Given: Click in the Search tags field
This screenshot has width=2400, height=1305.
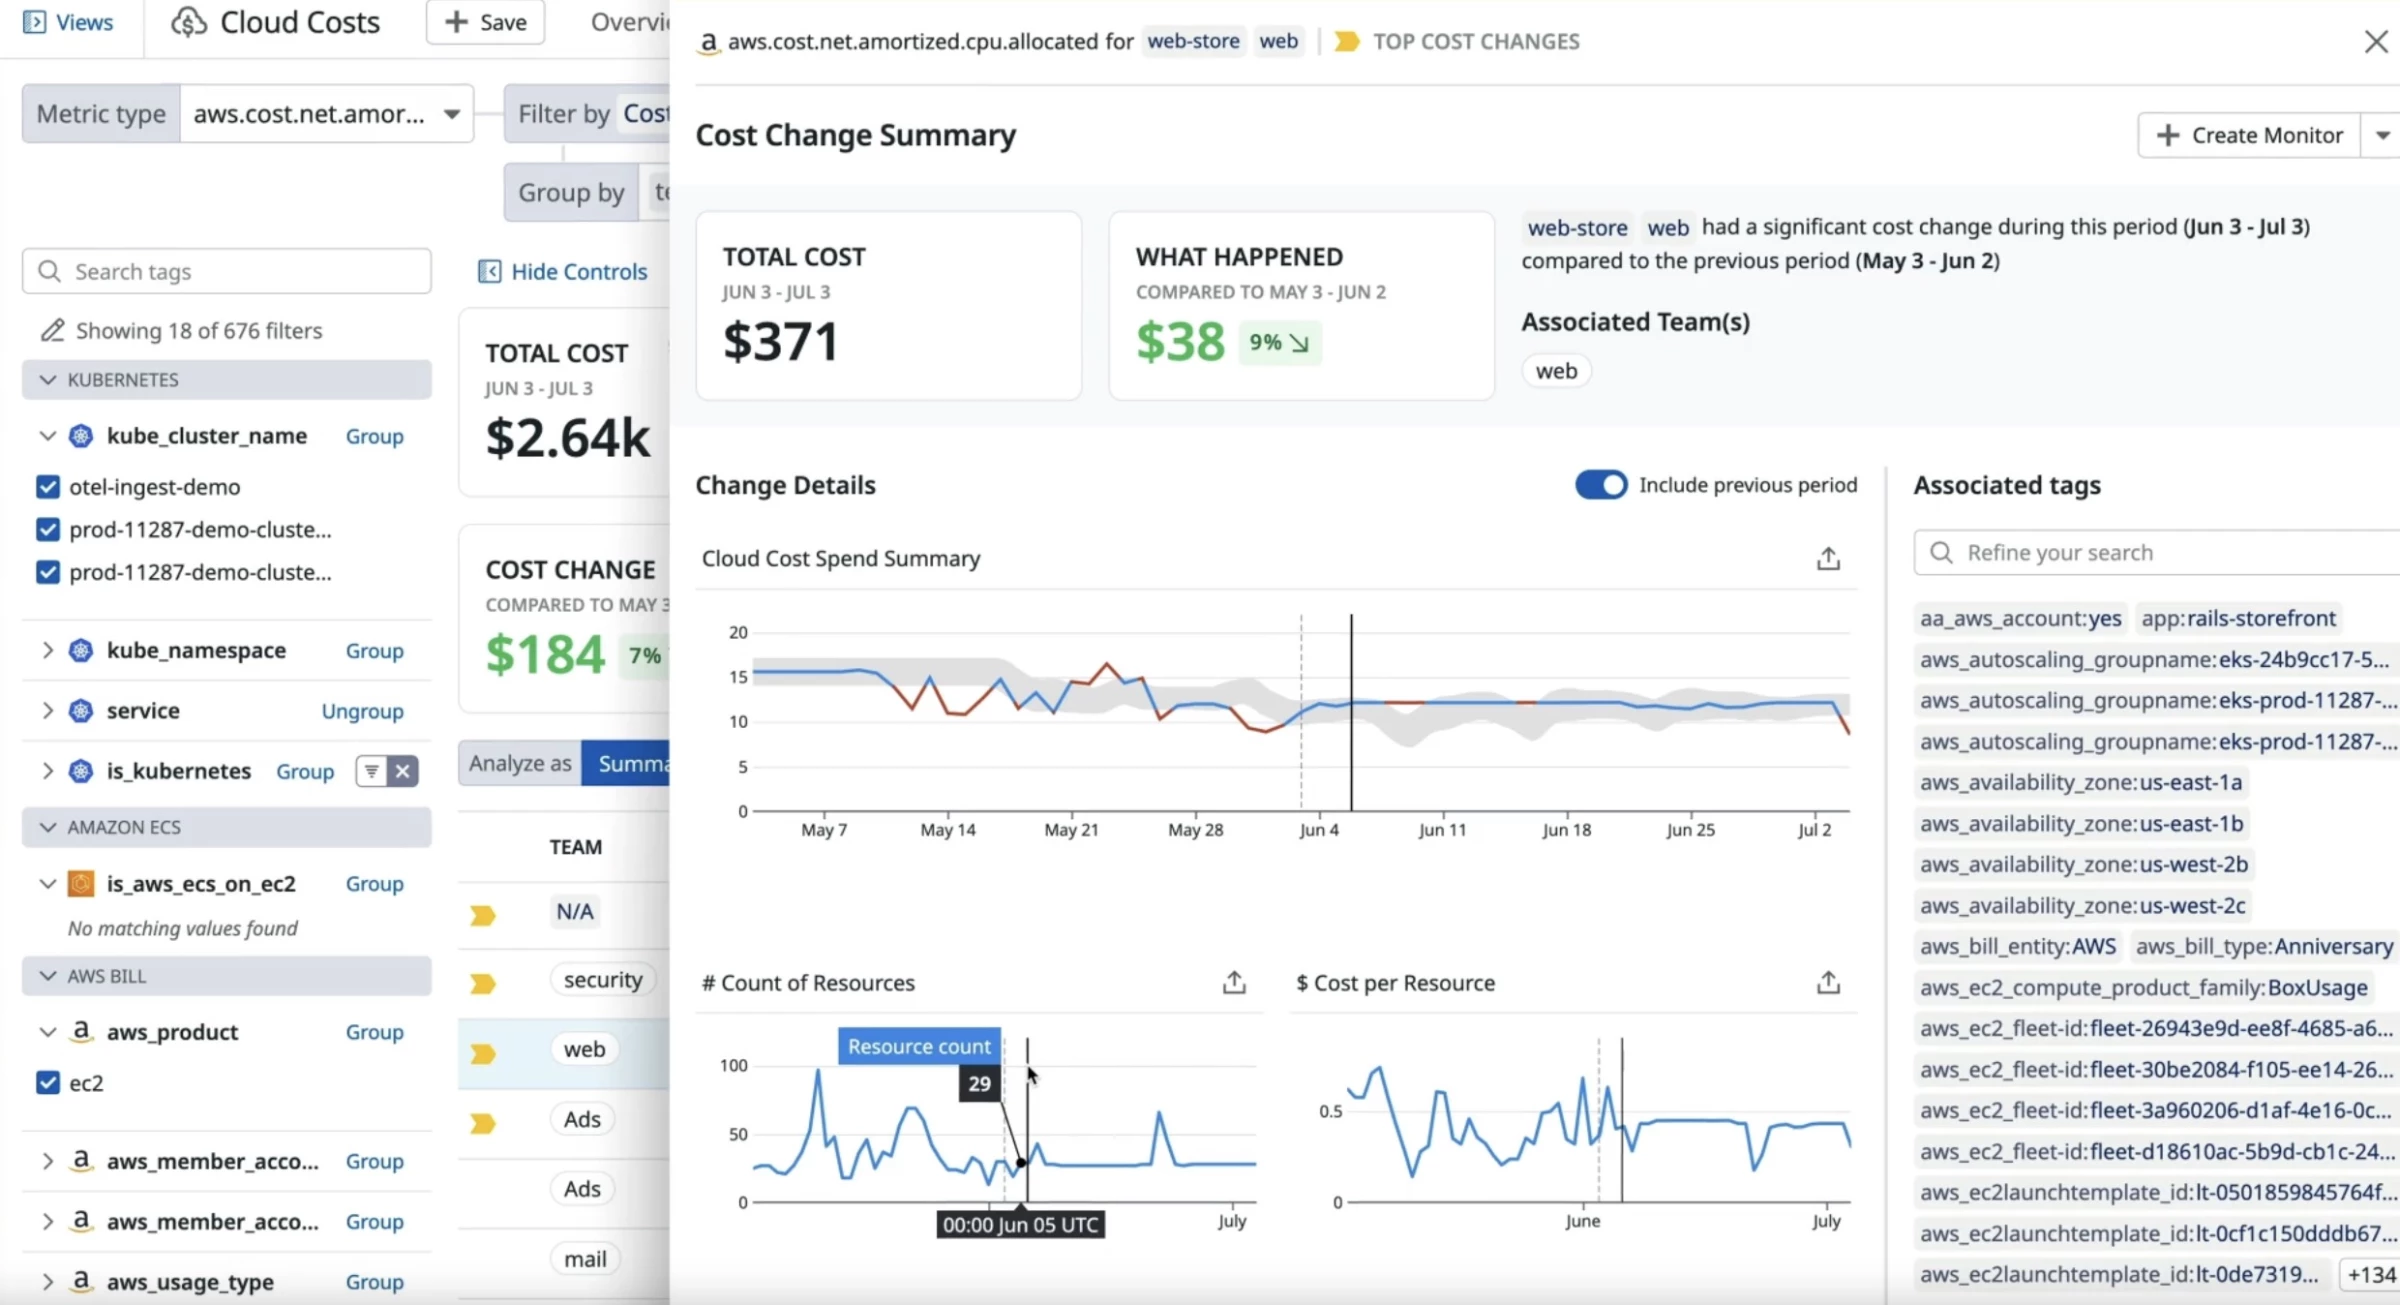Looking at the screenshot, I should 227,271.
